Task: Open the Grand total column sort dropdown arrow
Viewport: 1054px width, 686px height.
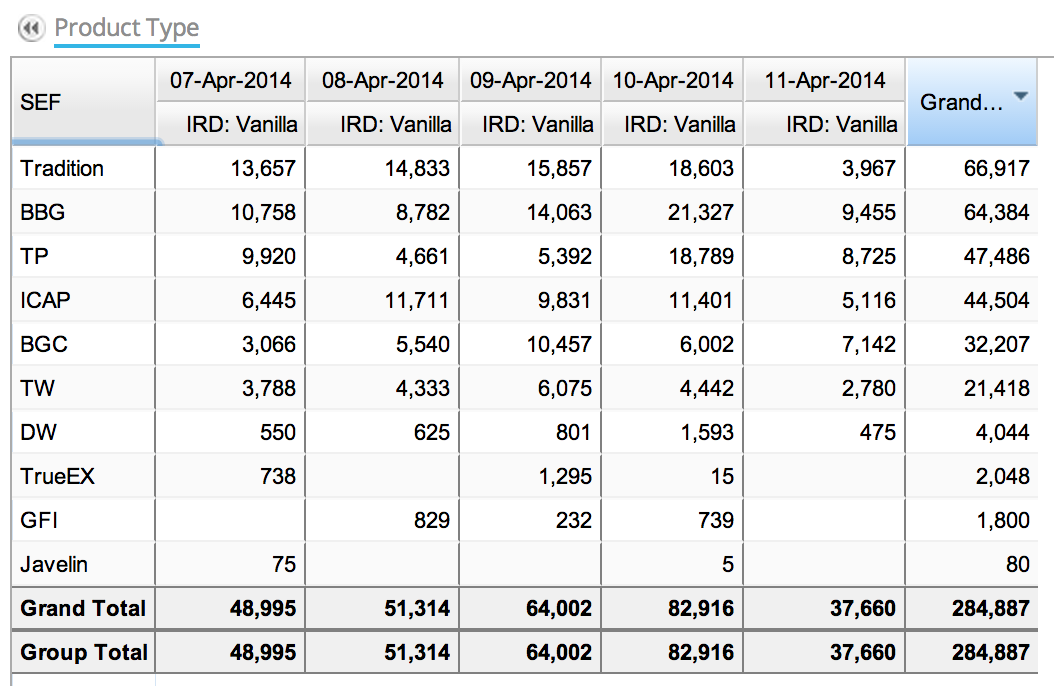Action: [1020, 96]
